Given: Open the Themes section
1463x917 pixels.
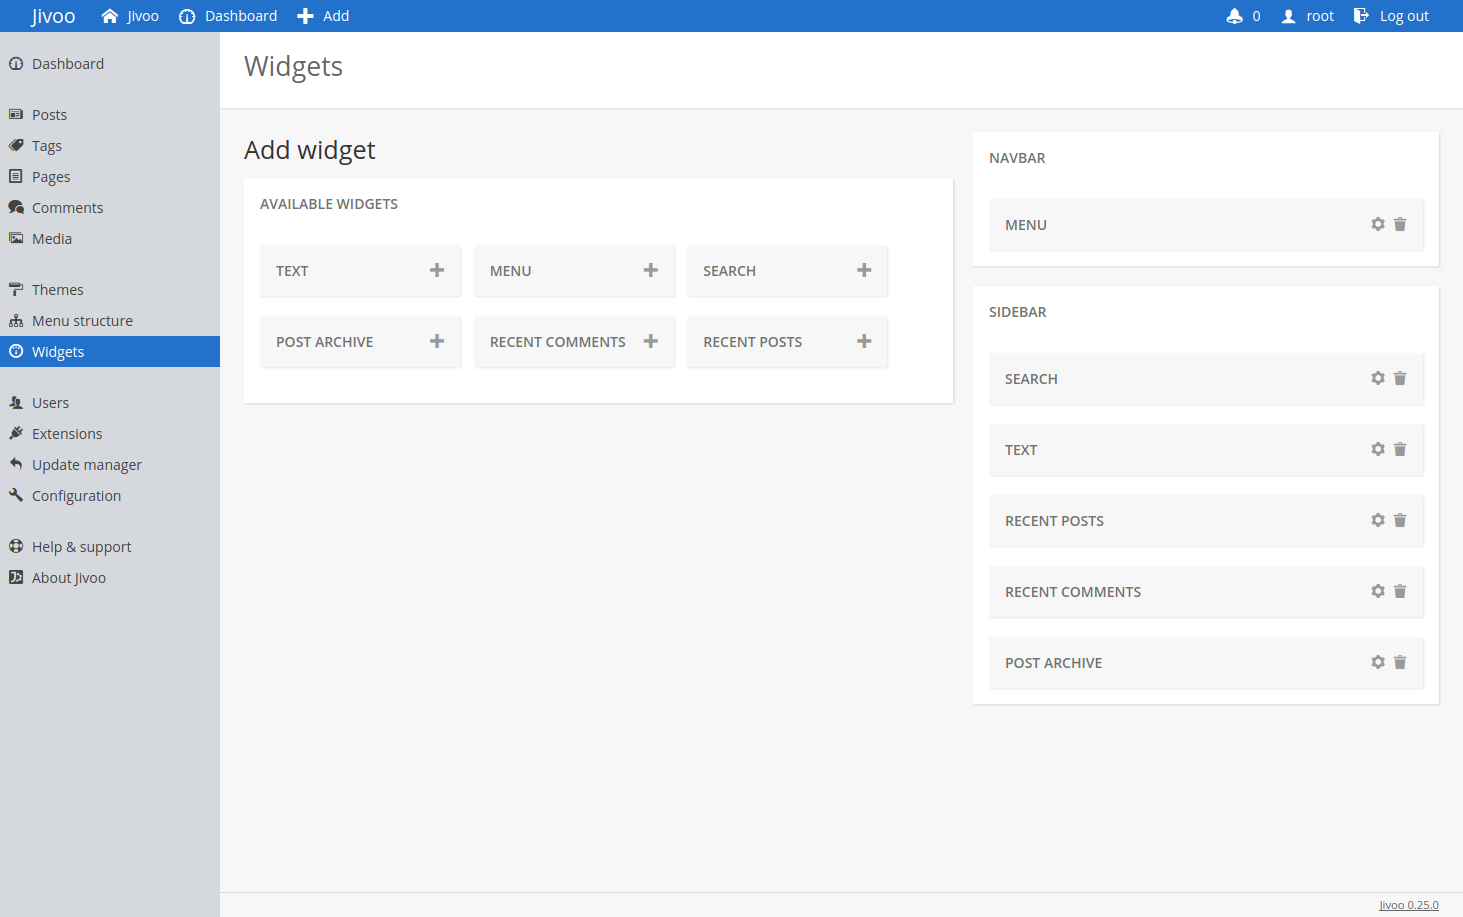Looking at the screenshot, I should point(57,290).
